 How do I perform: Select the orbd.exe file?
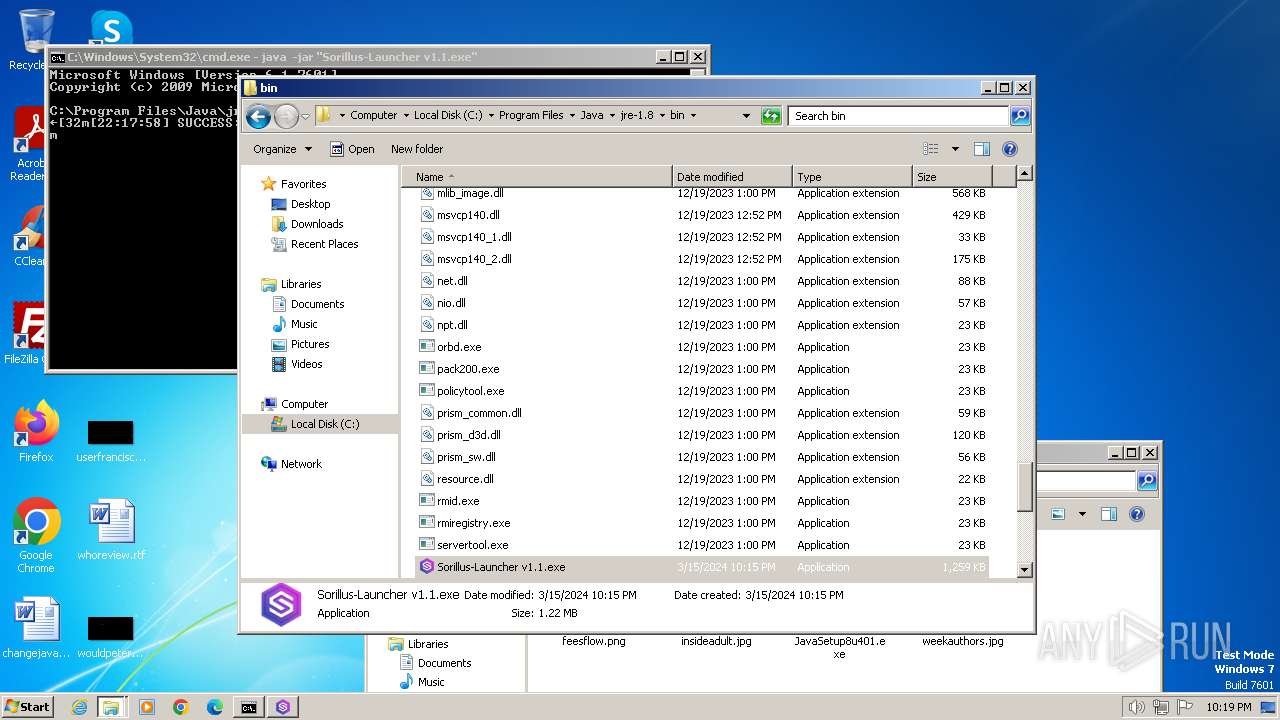459,347
